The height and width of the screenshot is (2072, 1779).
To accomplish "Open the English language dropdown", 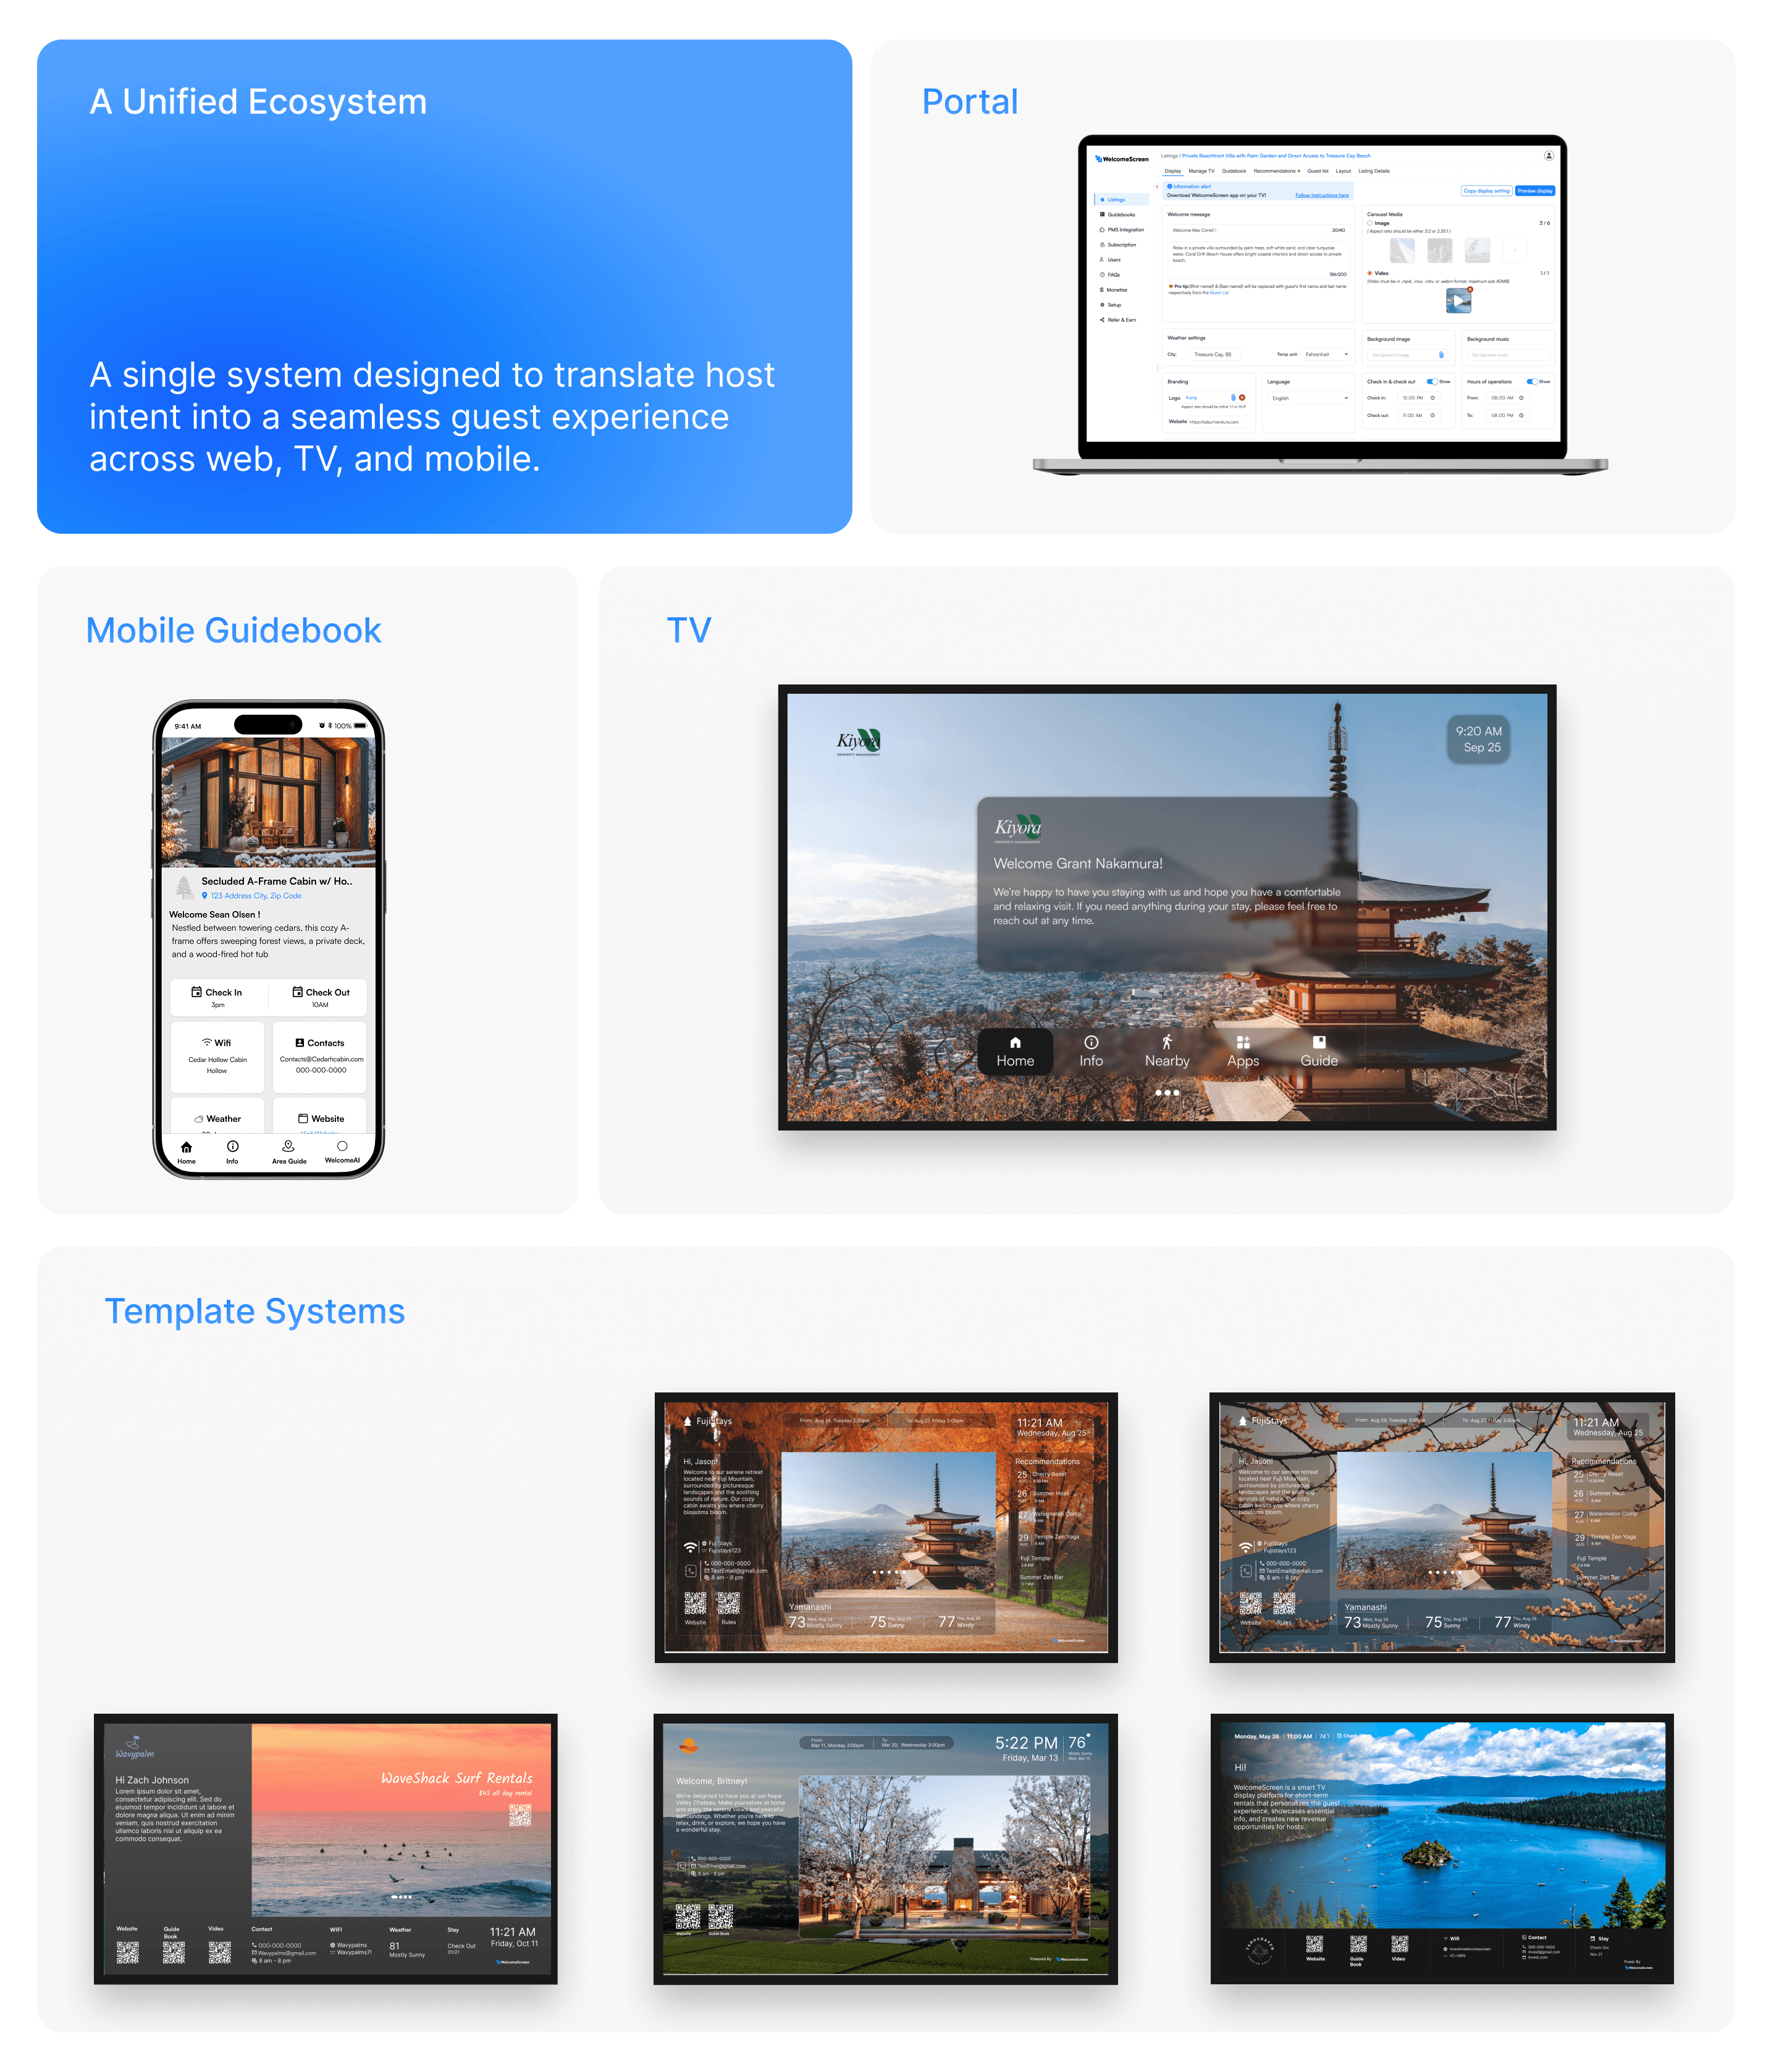I will tap(1309, 398).
